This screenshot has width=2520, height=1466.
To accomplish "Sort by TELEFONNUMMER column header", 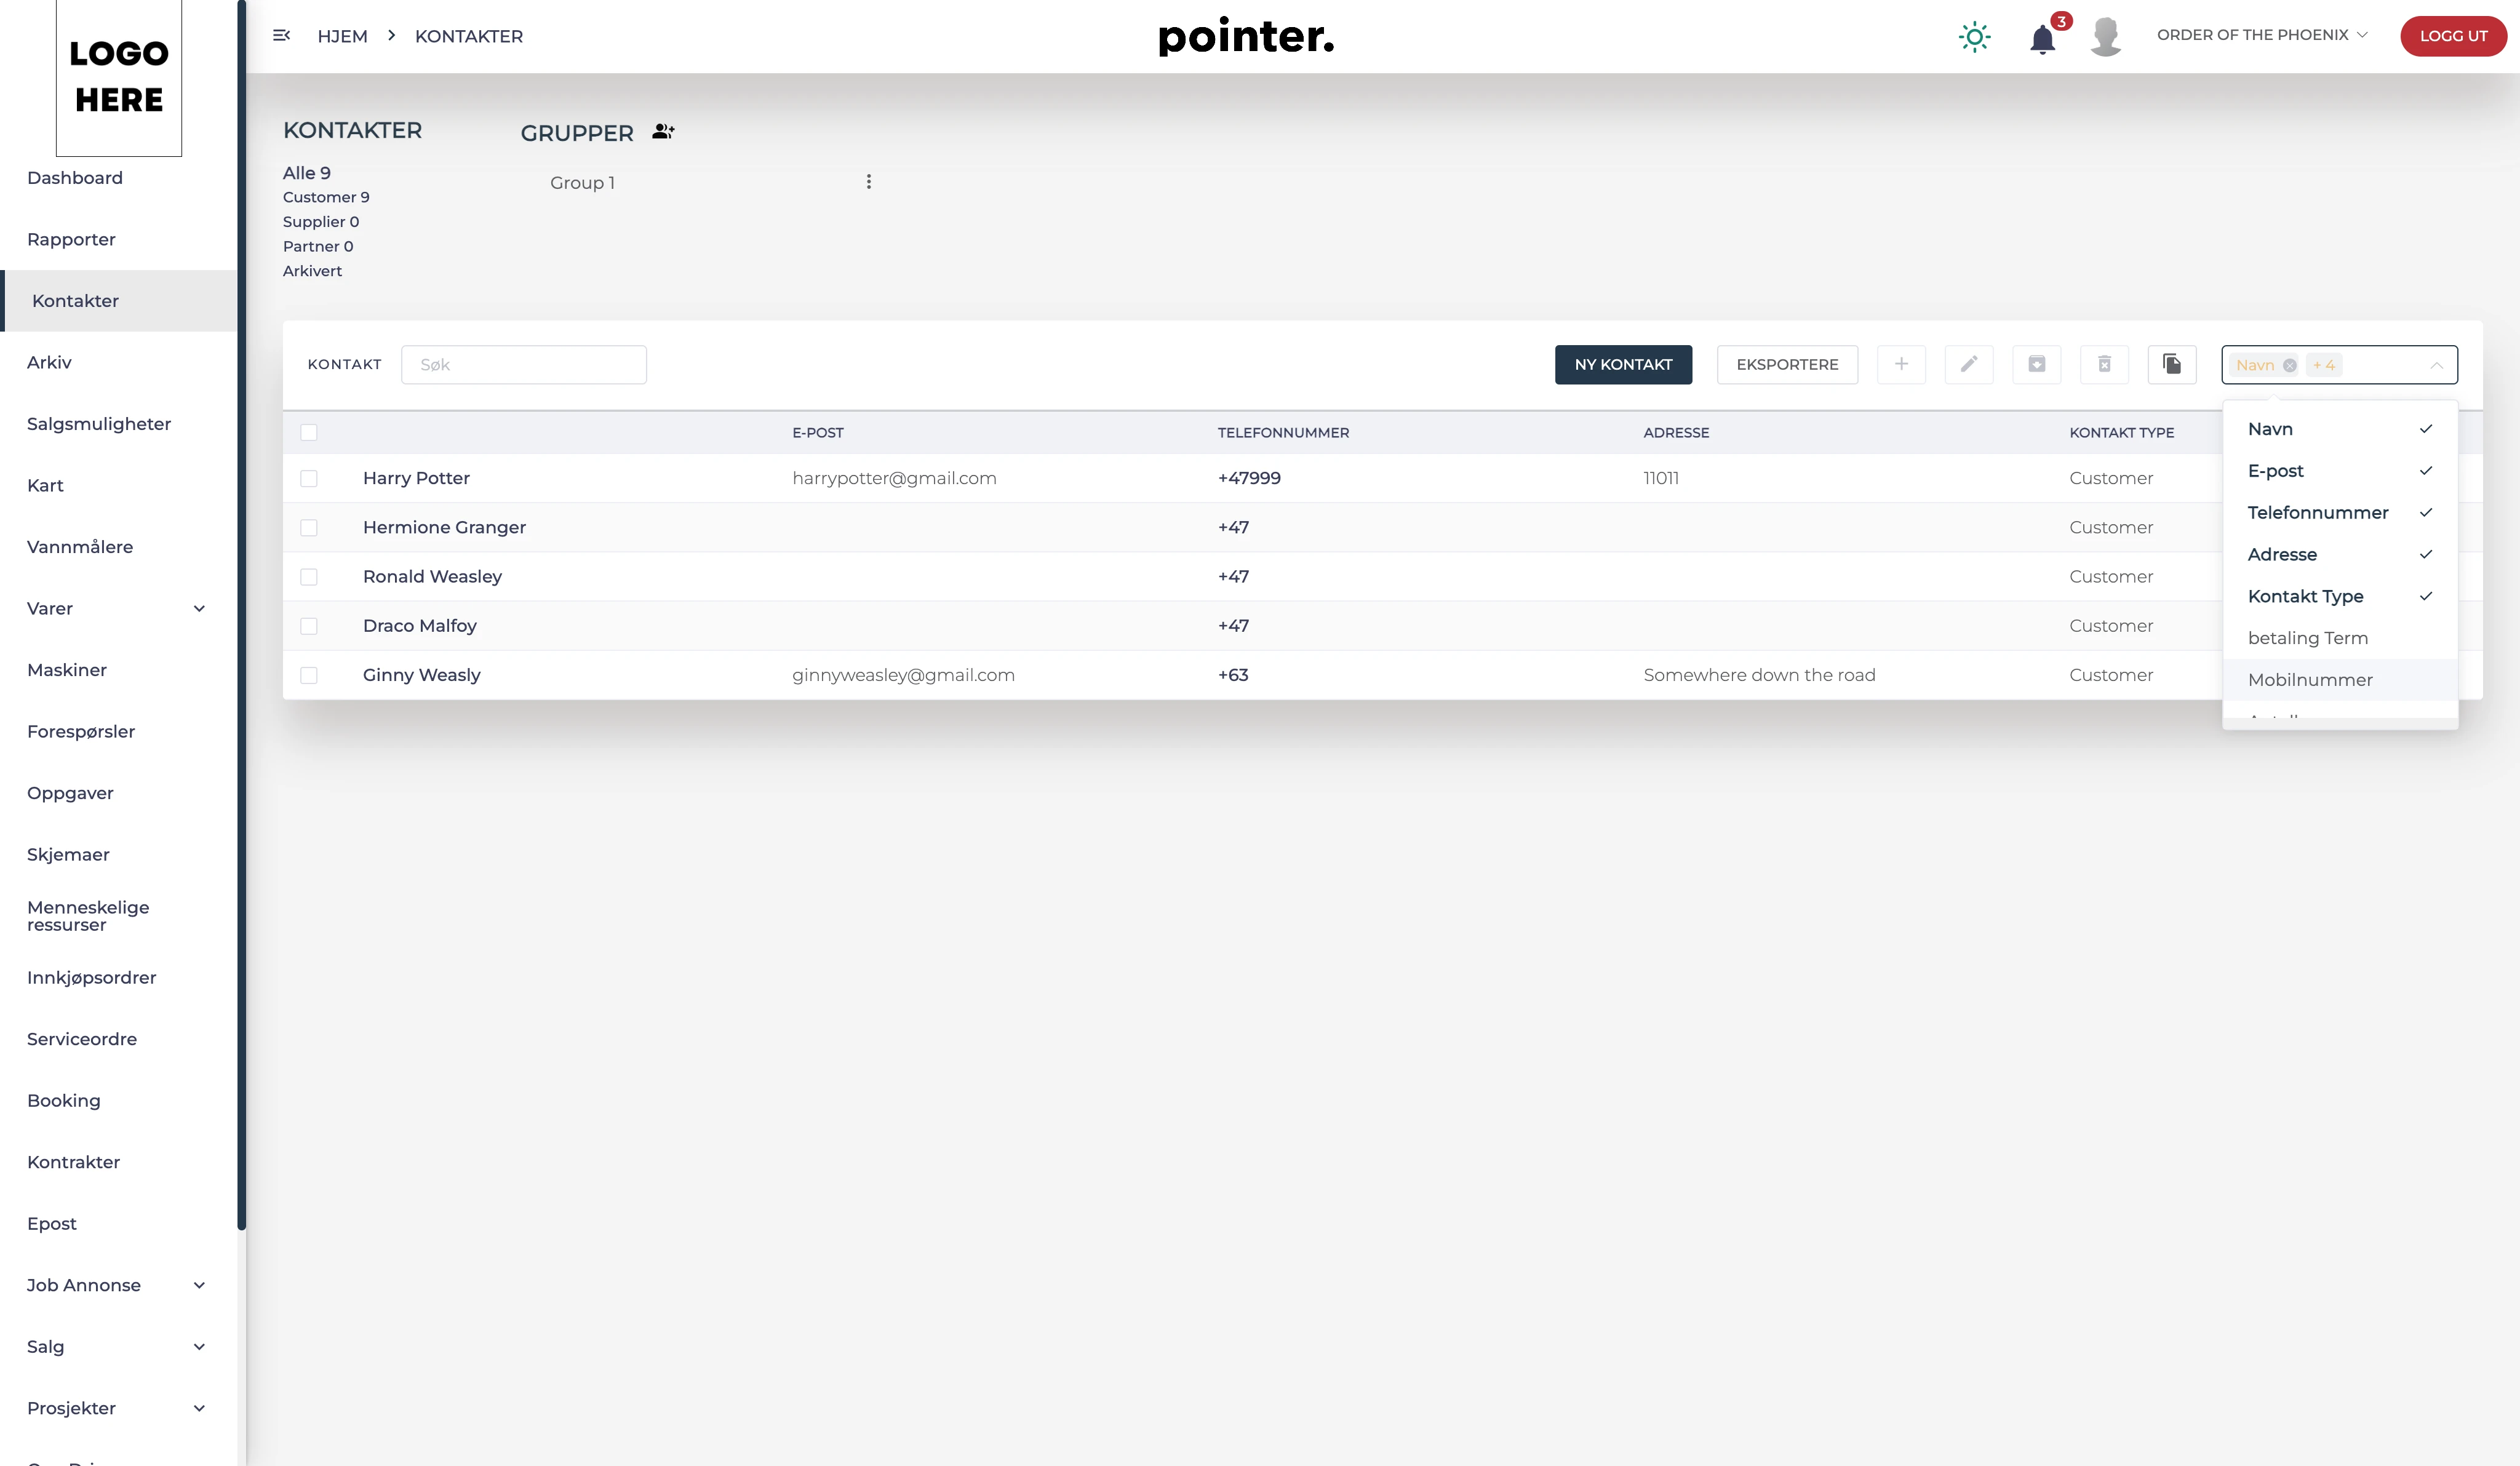I will pos(1283,432).
